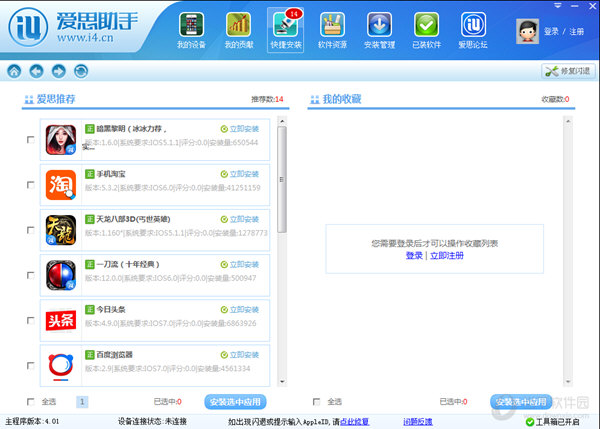The image size is (600, 429).
Task: Go to home with the house icon
Action: point(14,71)
